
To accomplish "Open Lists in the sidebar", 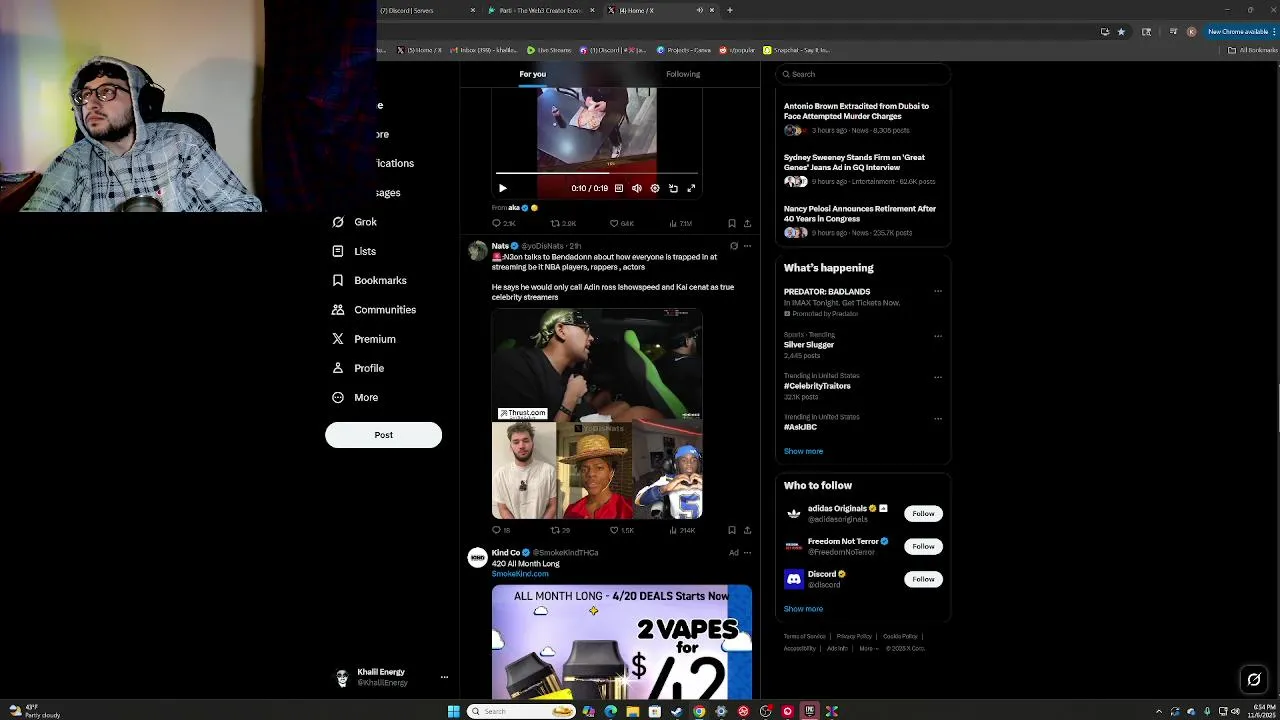I will (354, 251).
